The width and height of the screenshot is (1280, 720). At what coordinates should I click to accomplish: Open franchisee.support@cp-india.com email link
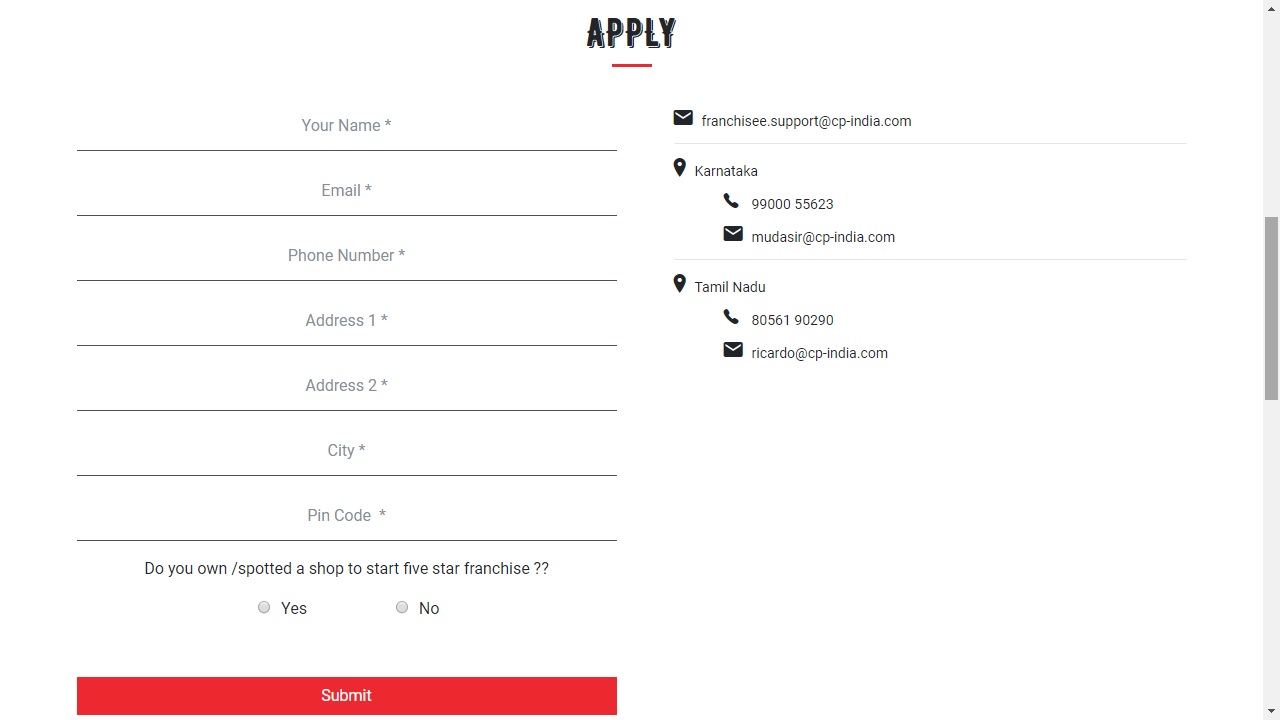(x=806, y=121)
